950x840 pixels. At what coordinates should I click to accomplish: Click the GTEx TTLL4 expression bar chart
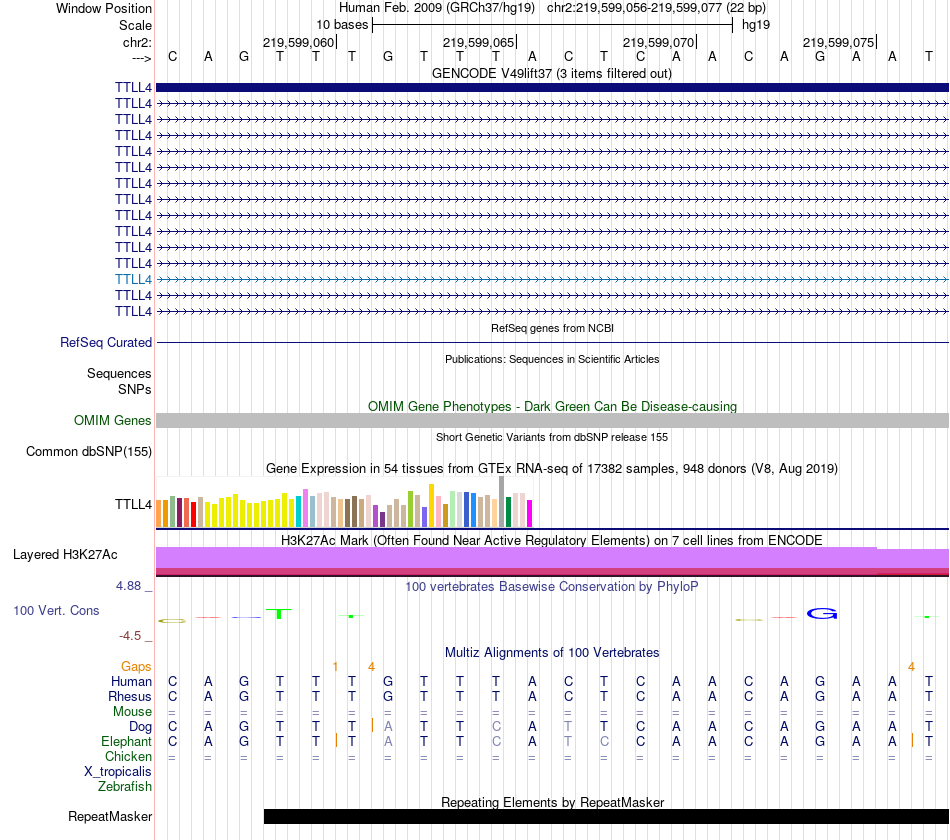tap(344, 502)
